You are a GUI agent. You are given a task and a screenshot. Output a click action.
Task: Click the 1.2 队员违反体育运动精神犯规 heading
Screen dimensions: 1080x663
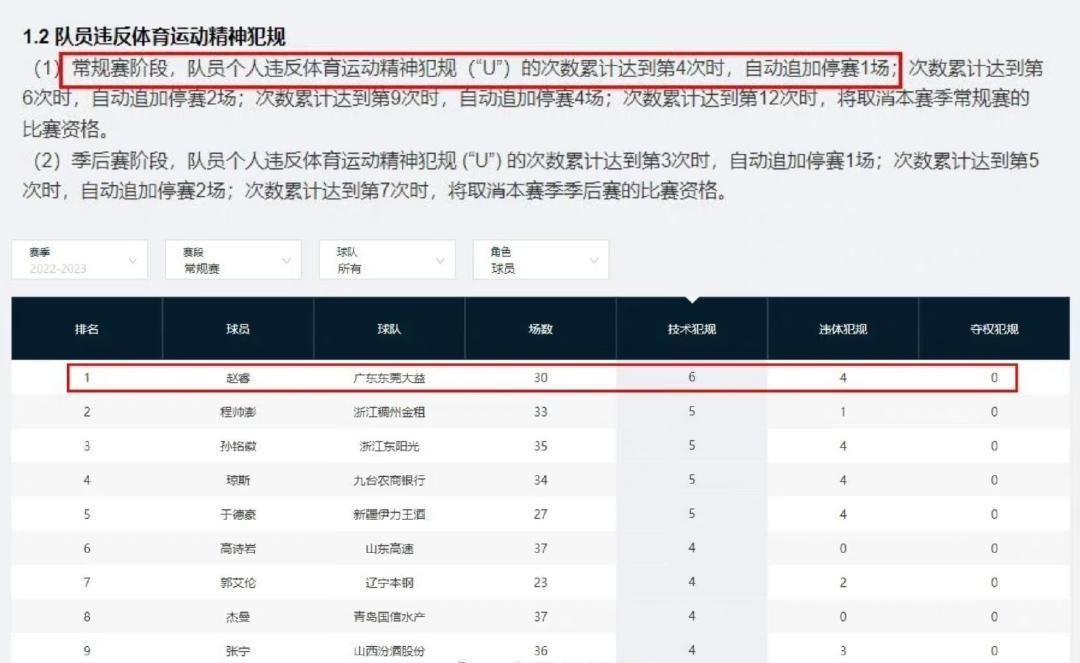tap(154, 37)
